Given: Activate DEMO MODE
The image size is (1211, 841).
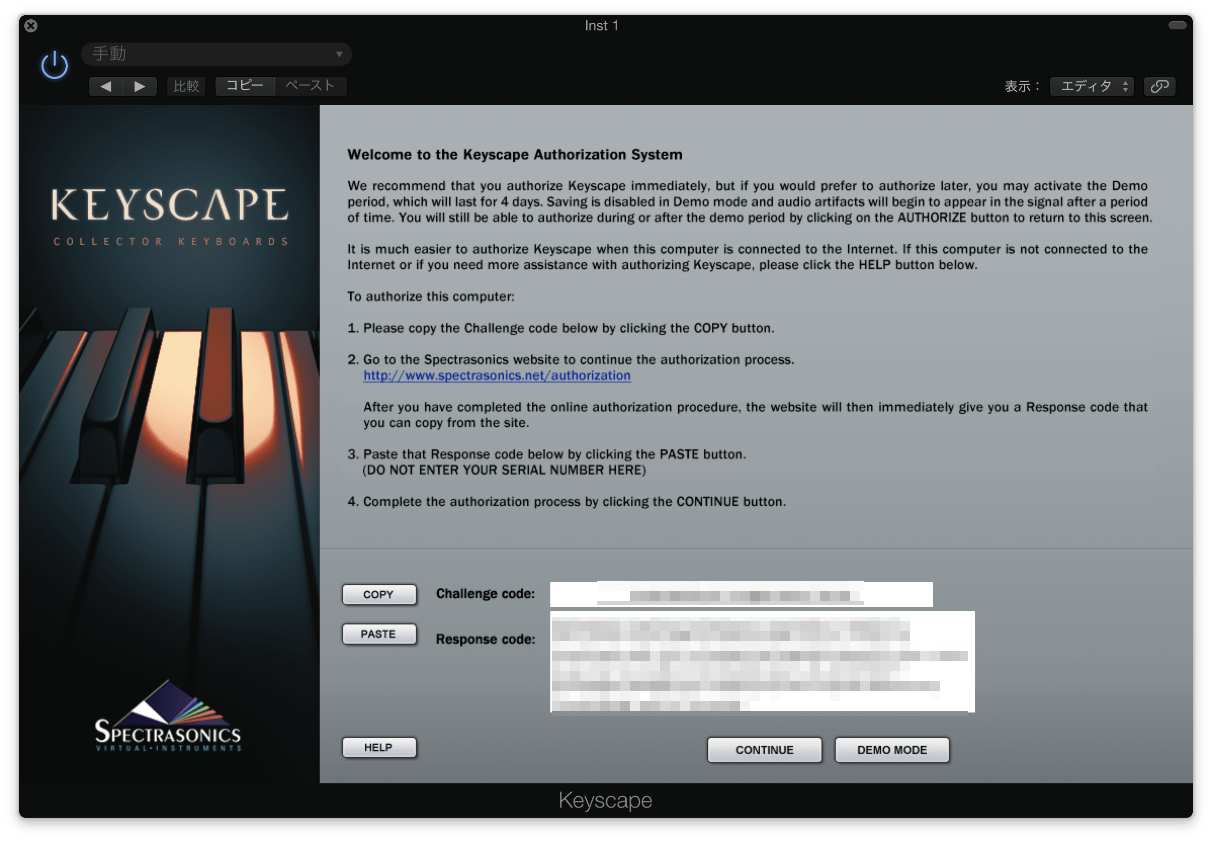Looking at the screenshot, I should coord(891,749).
